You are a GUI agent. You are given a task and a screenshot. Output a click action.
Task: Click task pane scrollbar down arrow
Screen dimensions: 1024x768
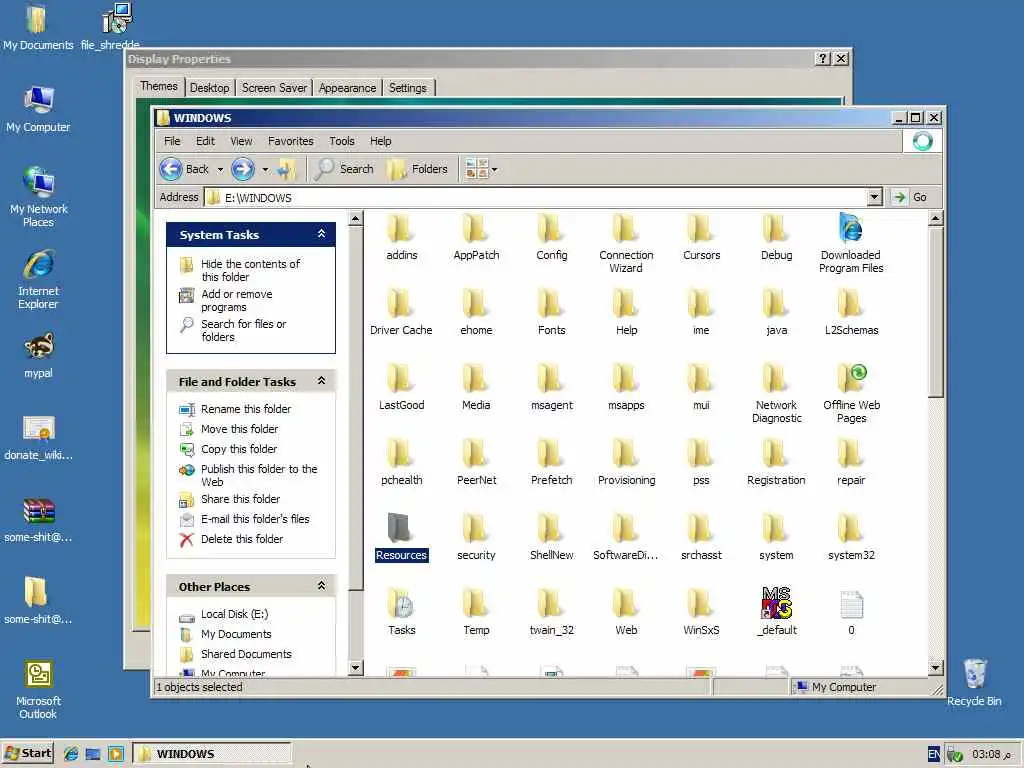tap(355, 667)
